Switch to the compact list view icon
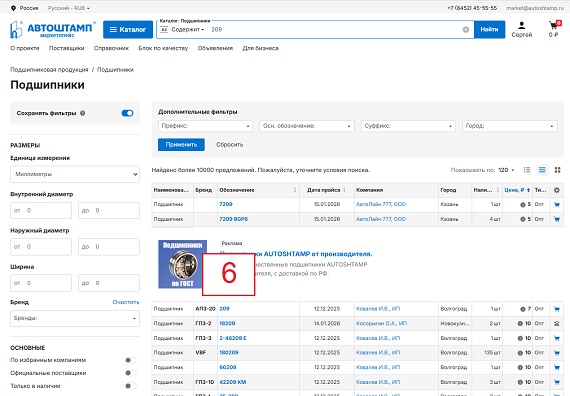This screenshot has width=570, height=396. [x=542, y=170]
